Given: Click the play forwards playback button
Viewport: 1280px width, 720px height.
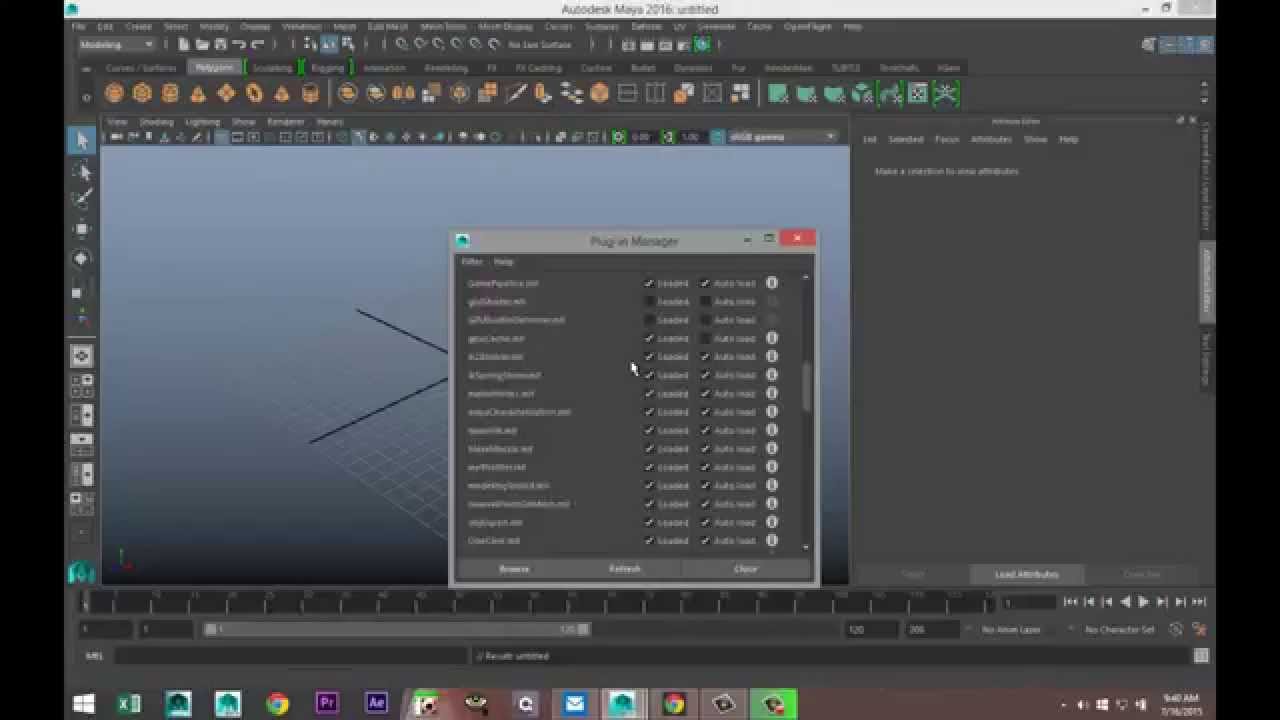Looking at the screenshot, I should tap(1144, 602).
